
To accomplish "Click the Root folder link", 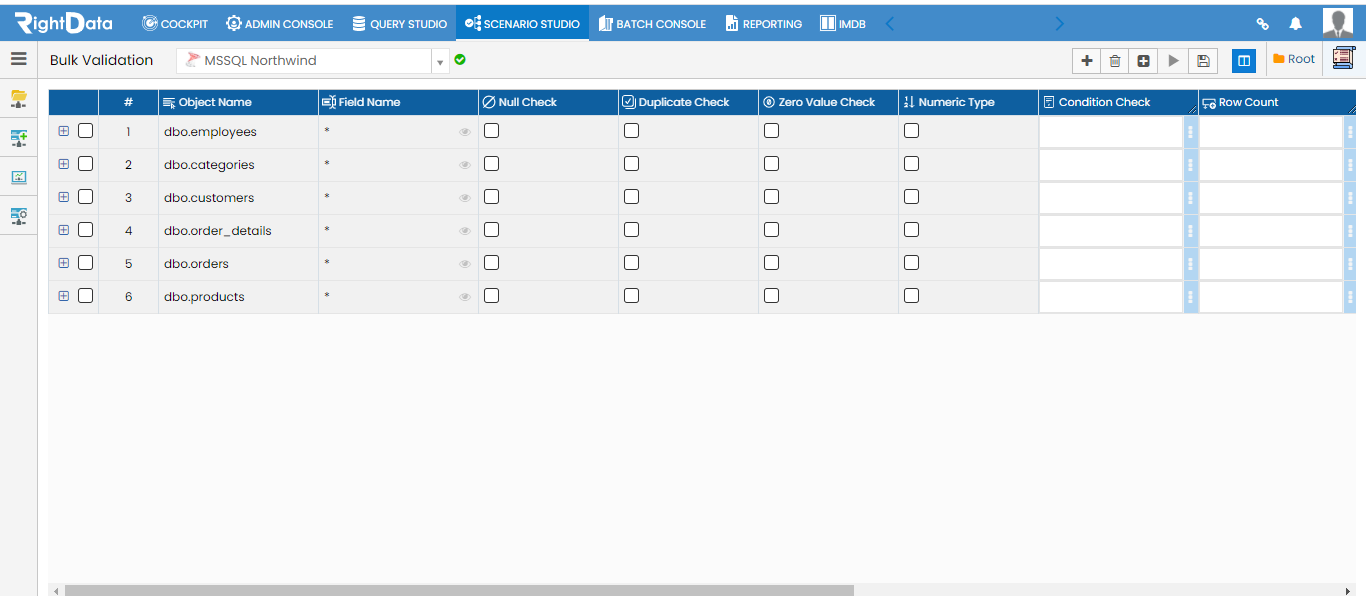I will [1294, 59].
